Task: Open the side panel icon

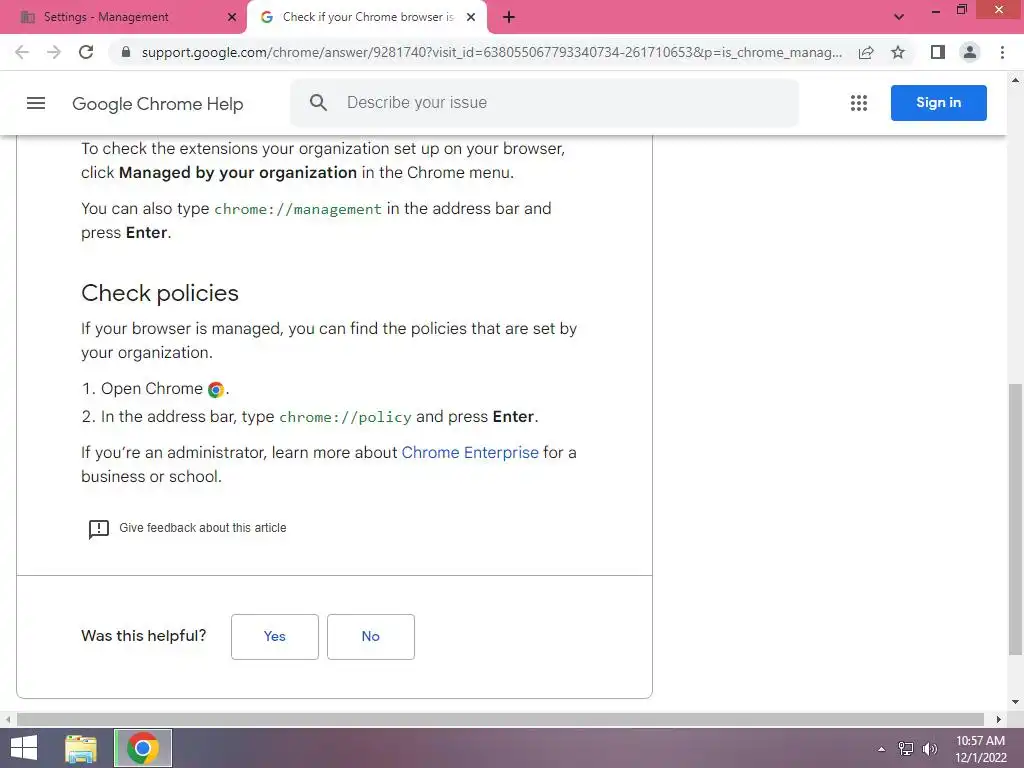Action: click(x=938, y=52)
